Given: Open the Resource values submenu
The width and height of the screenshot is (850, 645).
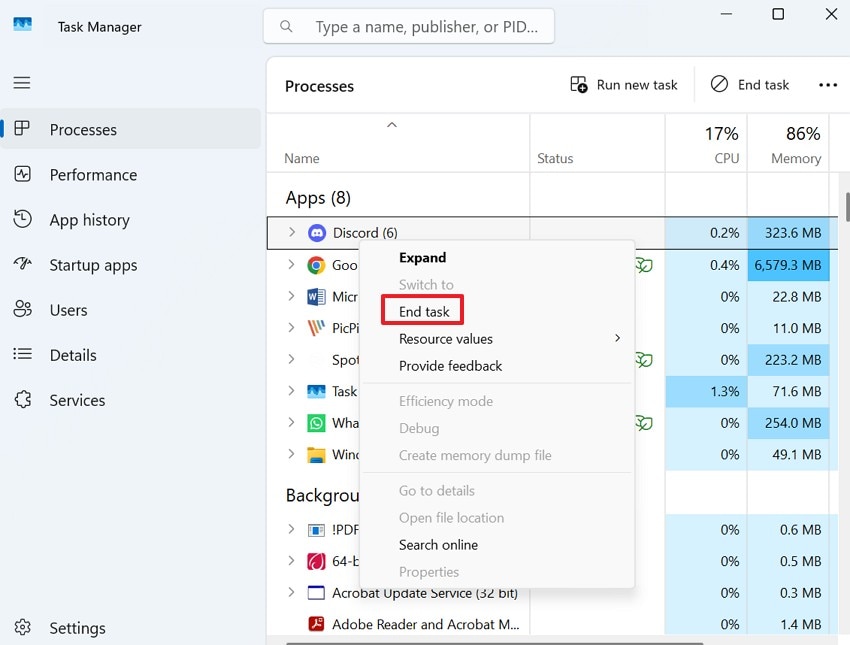Looking at the screenshot, I should [x=446, y=338].
